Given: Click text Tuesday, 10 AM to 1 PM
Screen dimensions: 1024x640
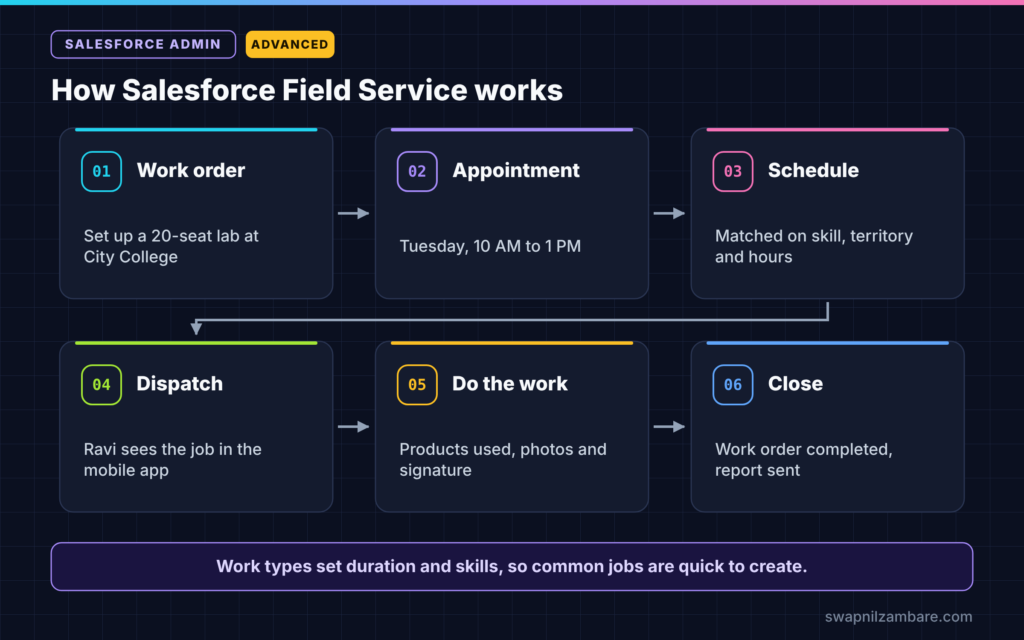Looking at the screenshot, I should click(490, 246).
